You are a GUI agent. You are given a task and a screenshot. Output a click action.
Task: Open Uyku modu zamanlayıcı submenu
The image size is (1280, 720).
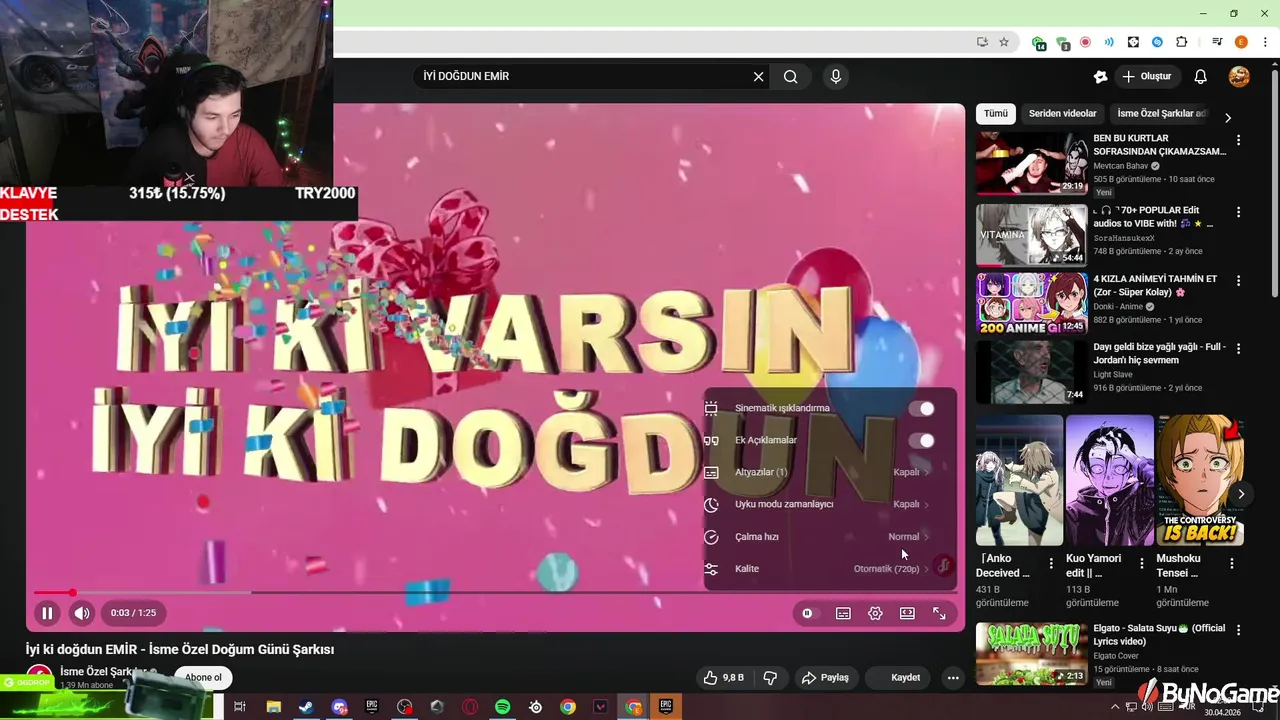point(830,504)
